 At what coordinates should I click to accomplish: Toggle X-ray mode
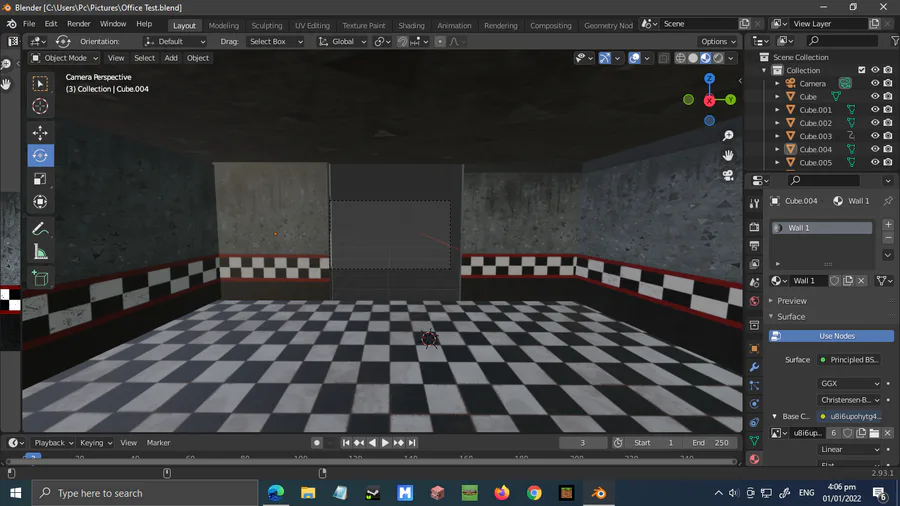[x=664, y=58]
